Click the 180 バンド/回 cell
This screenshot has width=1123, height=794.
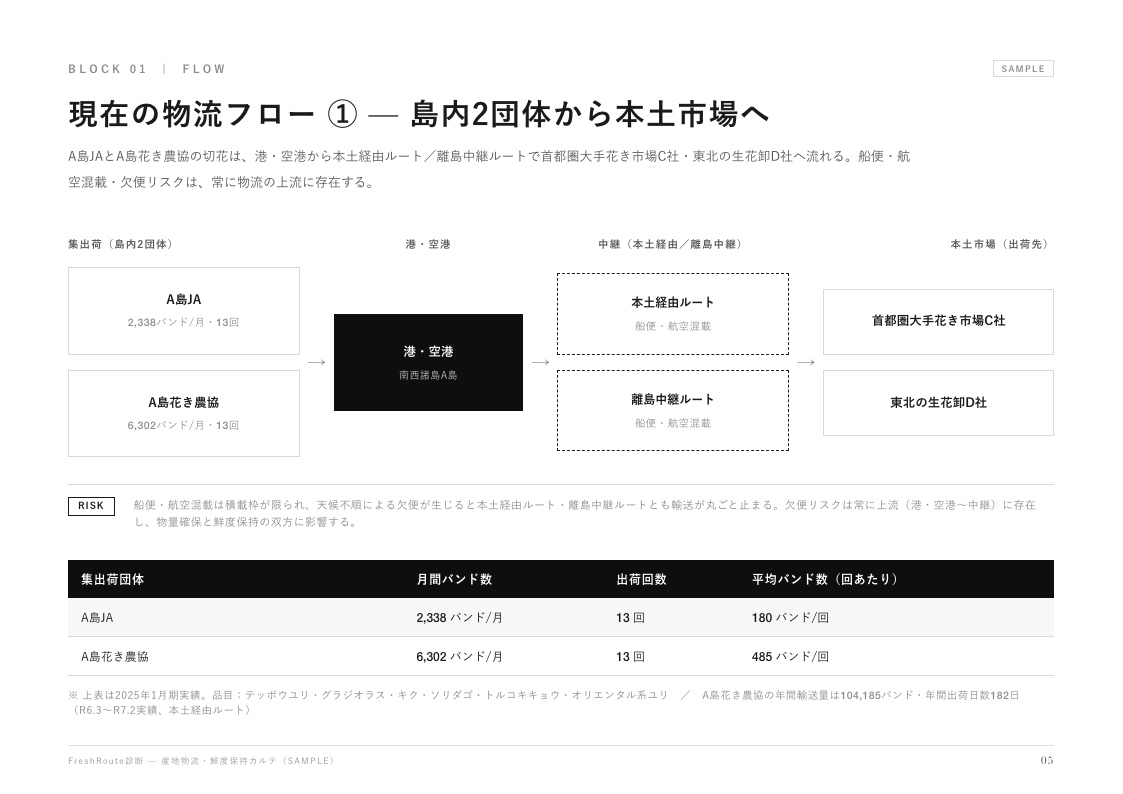point(790,617)
